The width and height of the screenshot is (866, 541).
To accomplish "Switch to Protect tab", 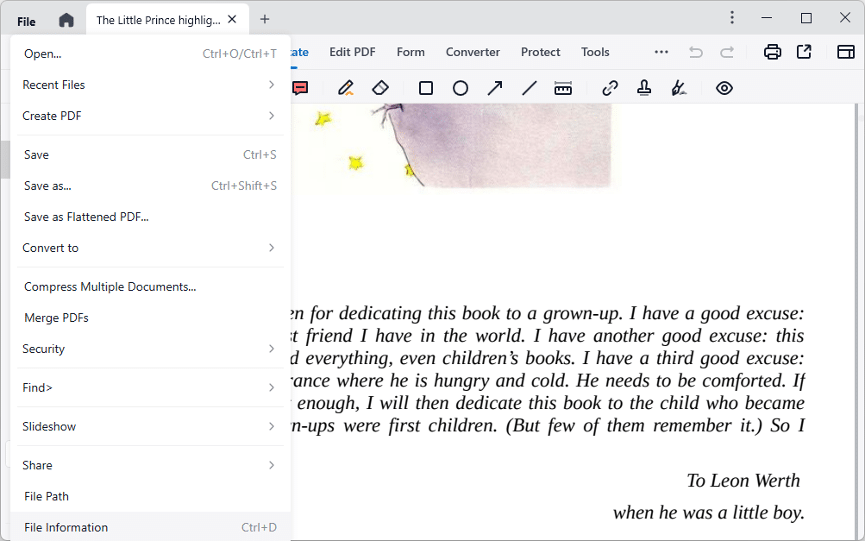I will click(x=540, y=52).
